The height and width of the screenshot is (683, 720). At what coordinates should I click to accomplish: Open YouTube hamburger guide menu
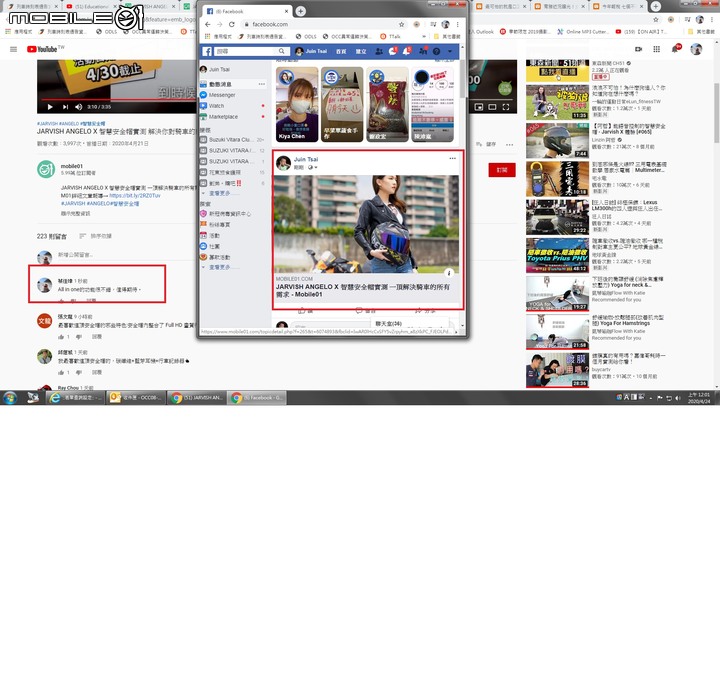[x=13, y=49]
